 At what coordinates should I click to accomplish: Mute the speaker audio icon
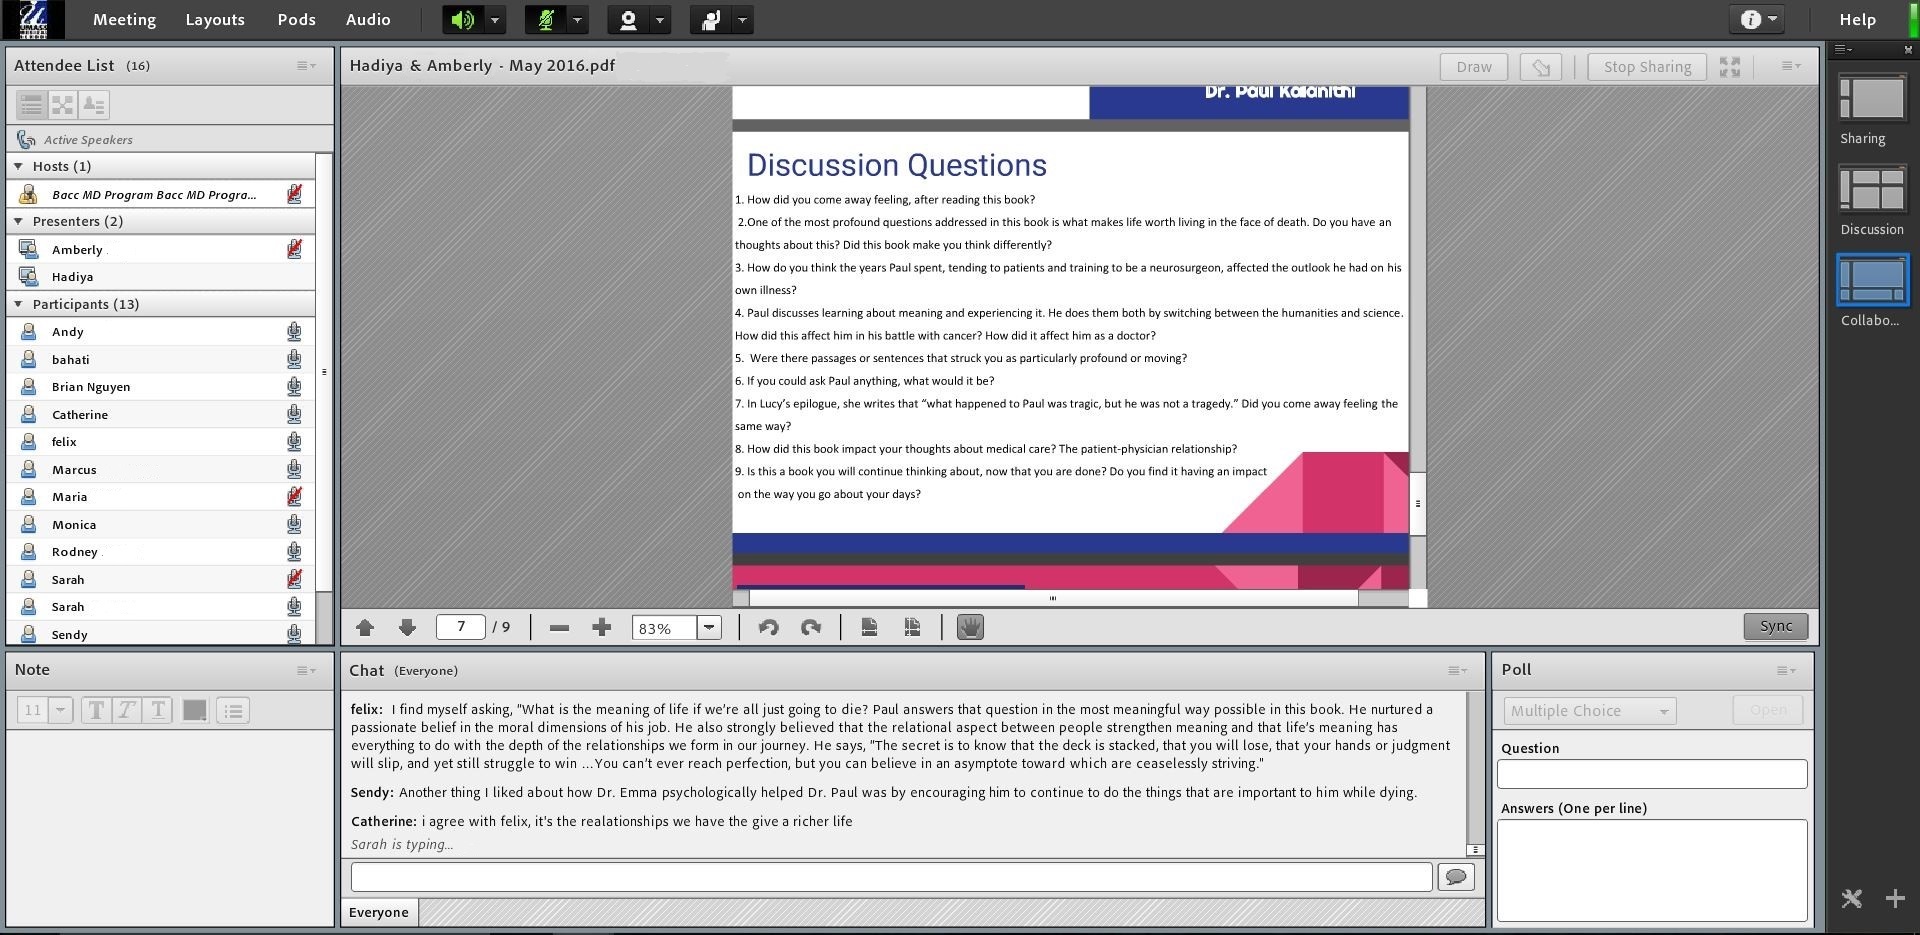click(461, 20)
